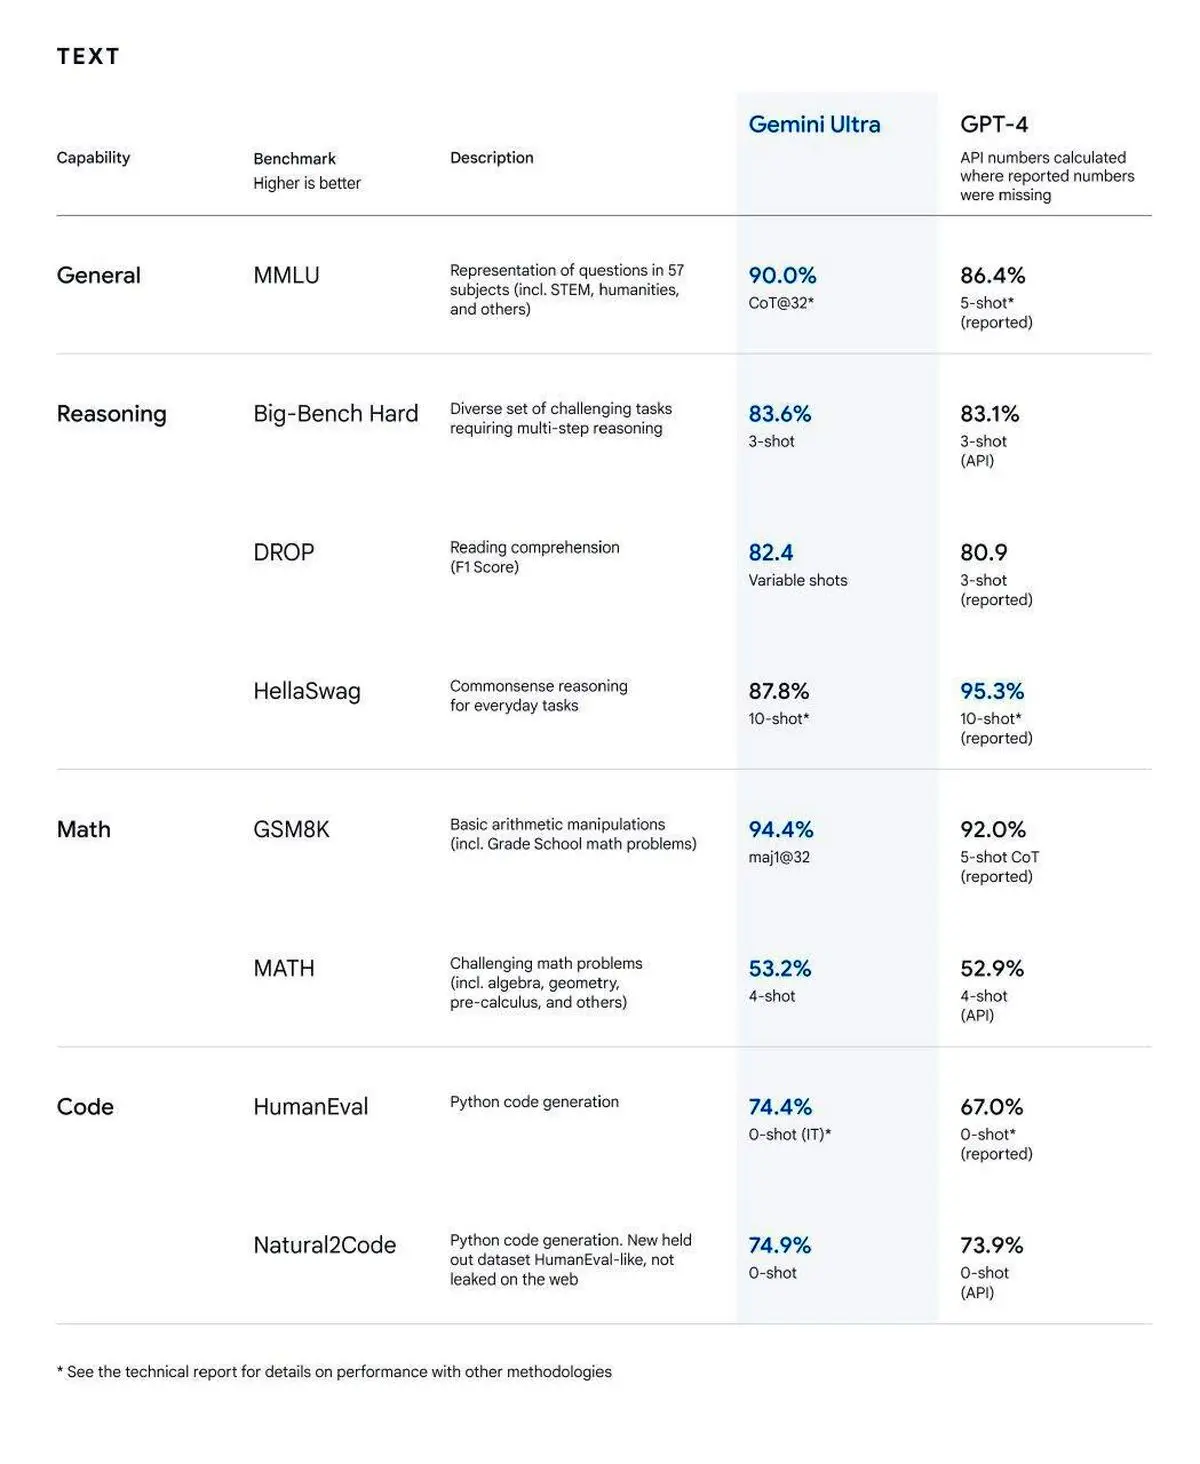
Task: Click the HumanEval benchmark label
Action: [310, 1107]
